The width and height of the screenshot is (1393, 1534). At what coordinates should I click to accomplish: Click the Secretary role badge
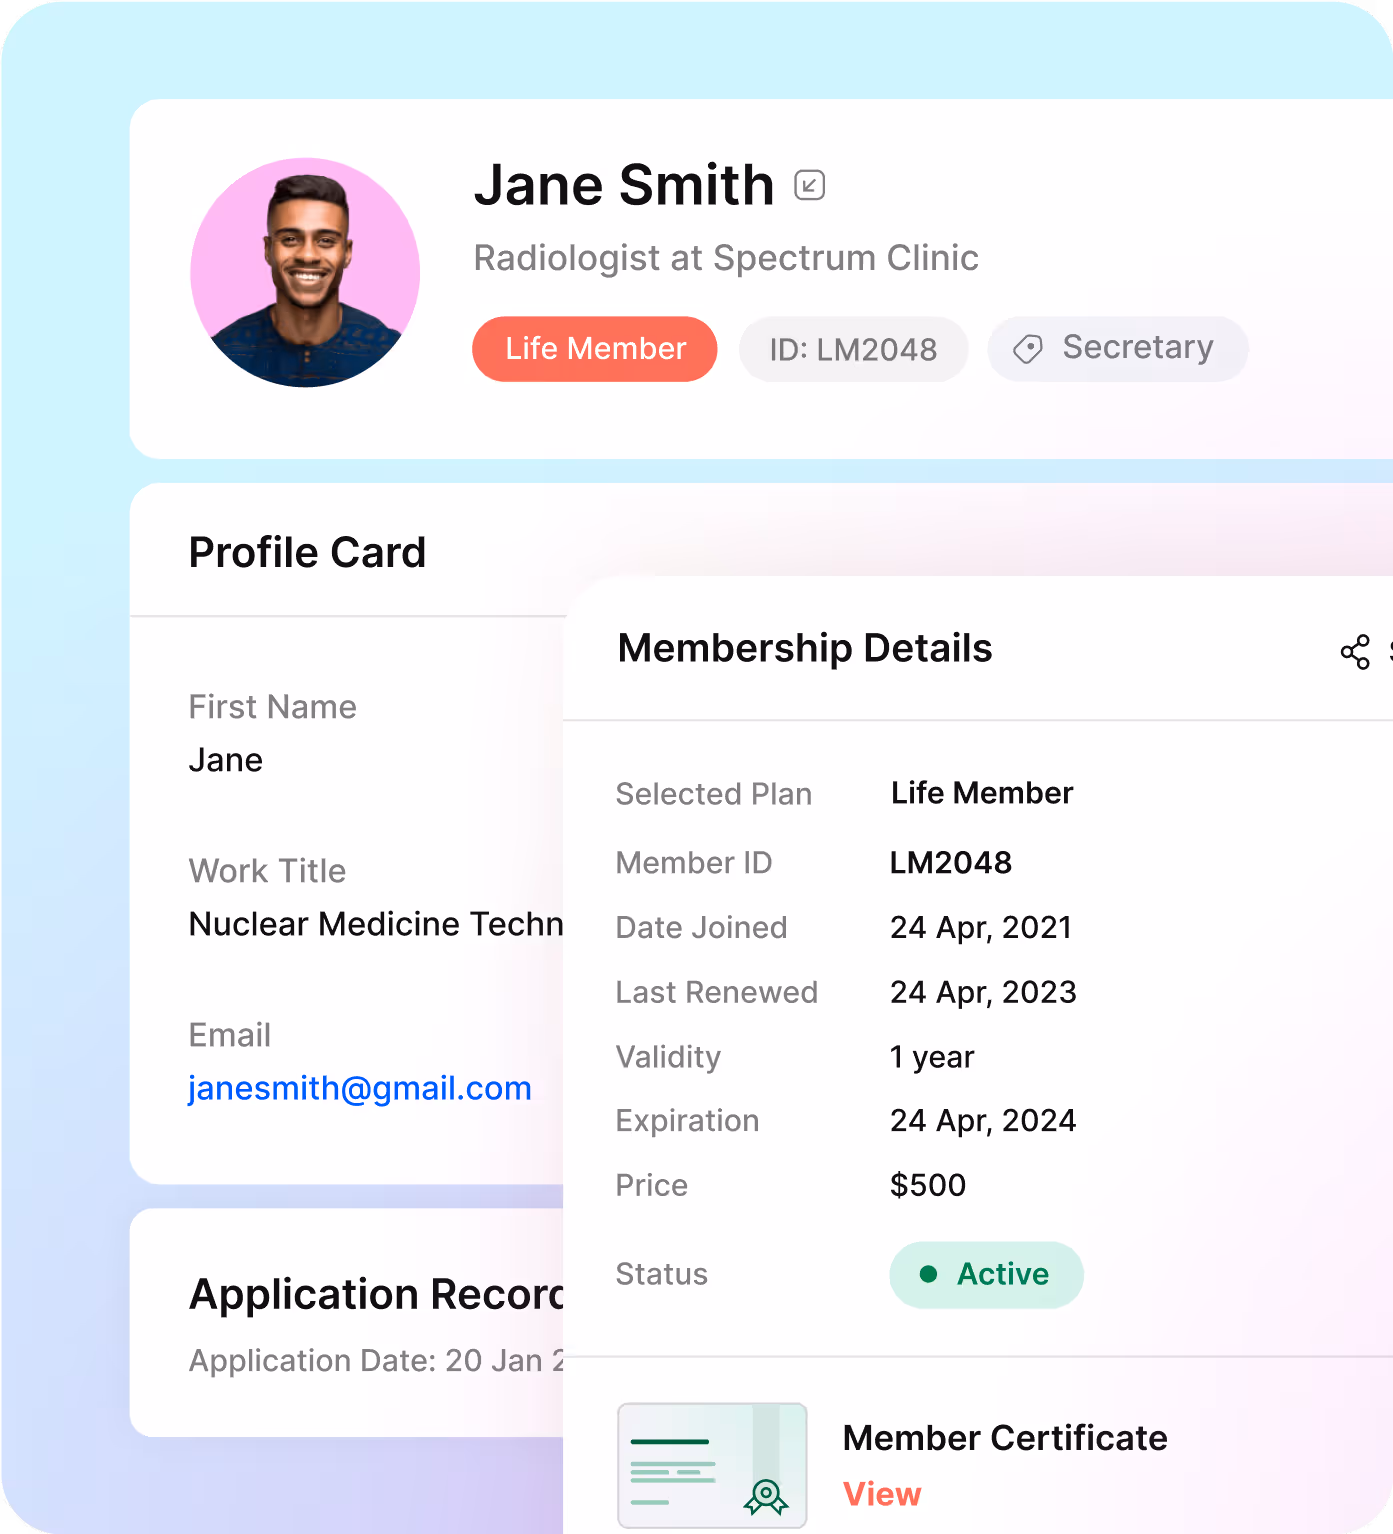pyautogui.click(x=1118, y=349)
